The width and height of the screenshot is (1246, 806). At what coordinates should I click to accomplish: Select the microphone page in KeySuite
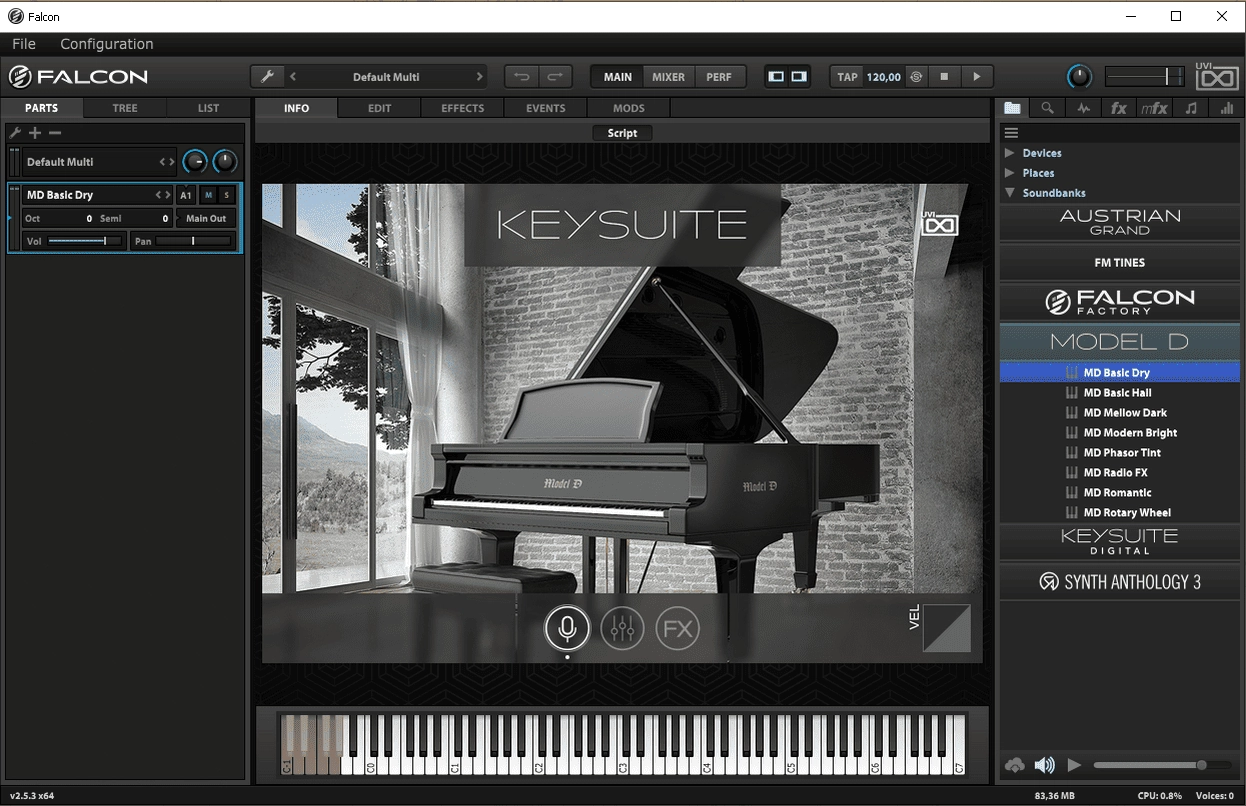click(x=567, y=629)
